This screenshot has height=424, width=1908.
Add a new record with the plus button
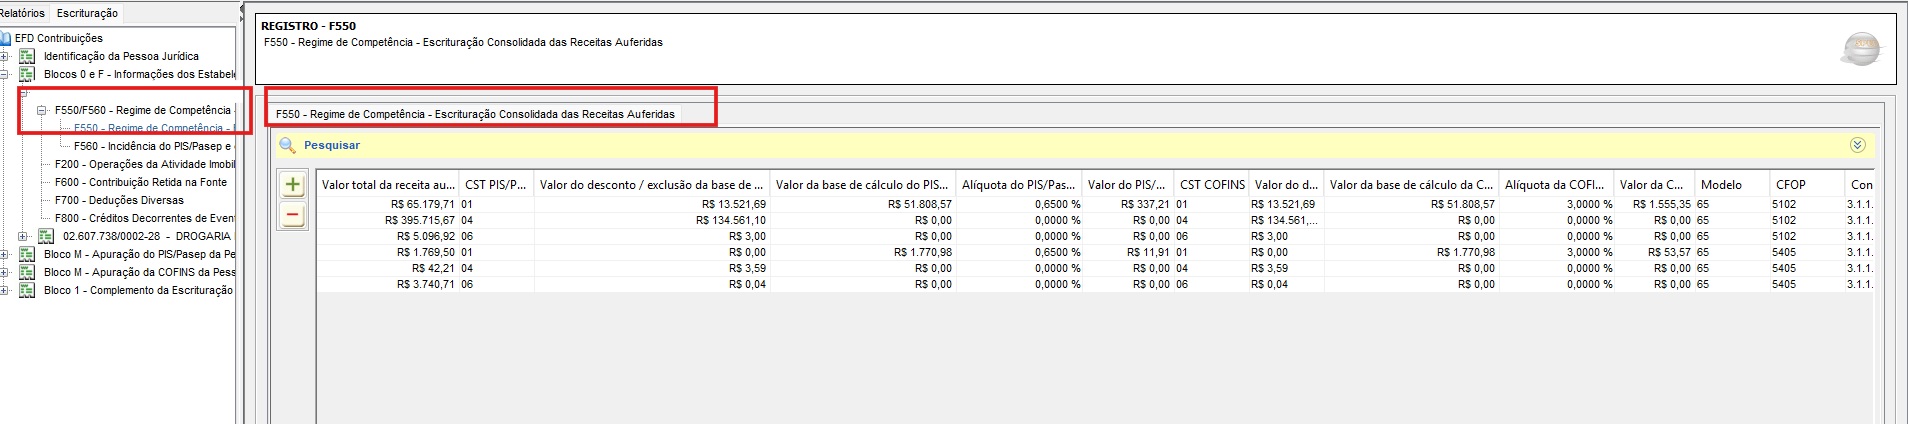[293, 184]
